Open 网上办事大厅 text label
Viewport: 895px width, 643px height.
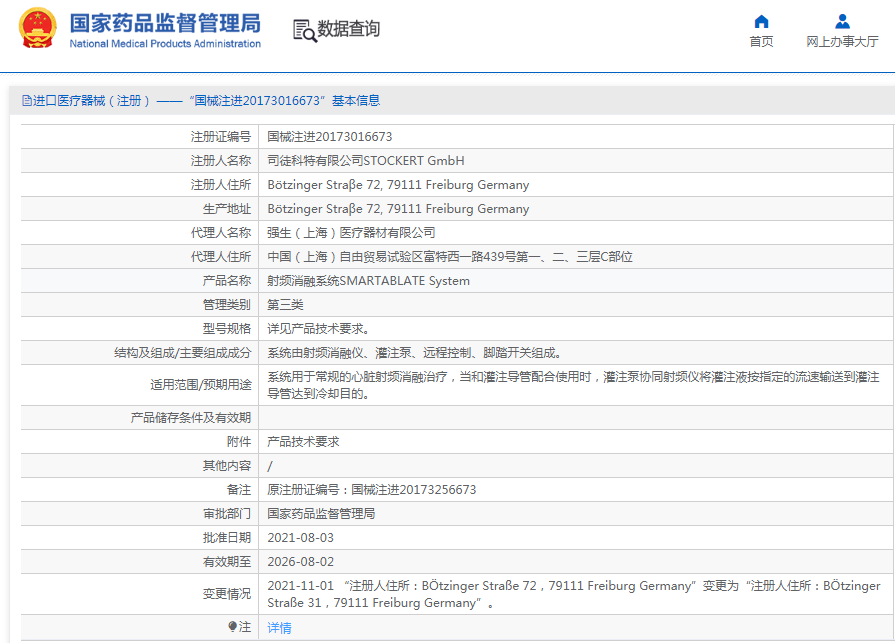tap(842, 42)
